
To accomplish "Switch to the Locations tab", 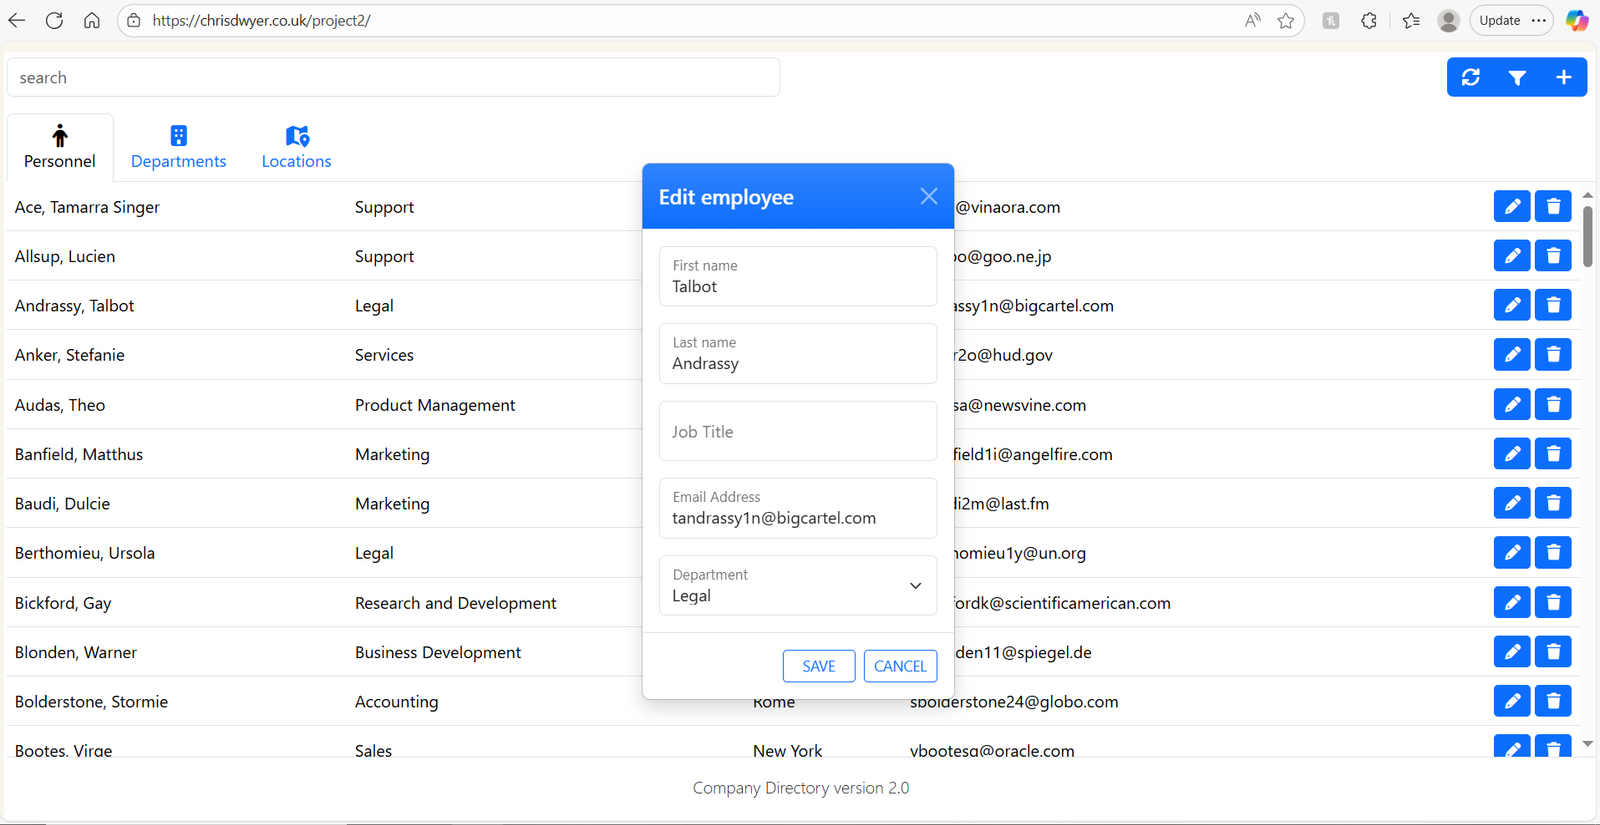I will 296,147.
